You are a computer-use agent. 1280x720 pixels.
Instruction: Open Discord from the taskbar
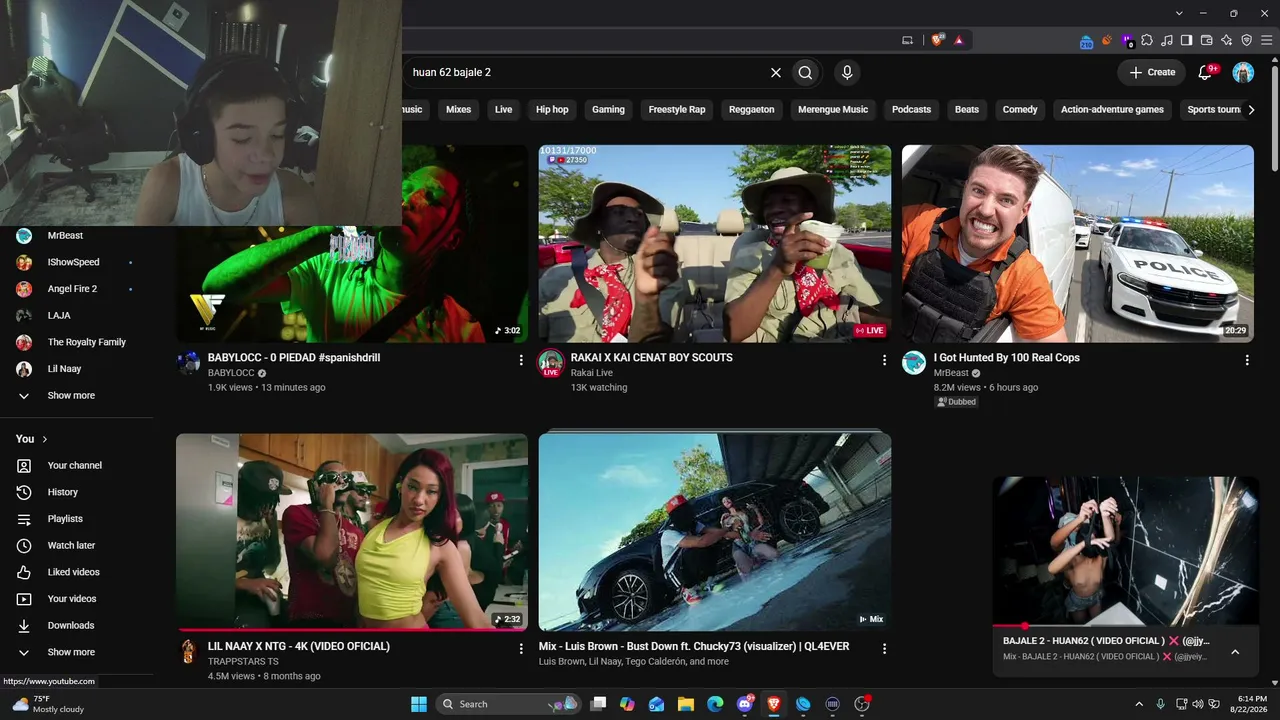[x=744, y=704]
